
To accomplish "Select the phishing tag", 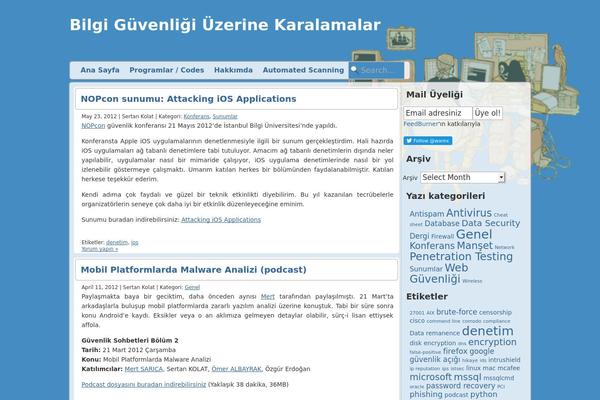I will click(x=426, y=394).
